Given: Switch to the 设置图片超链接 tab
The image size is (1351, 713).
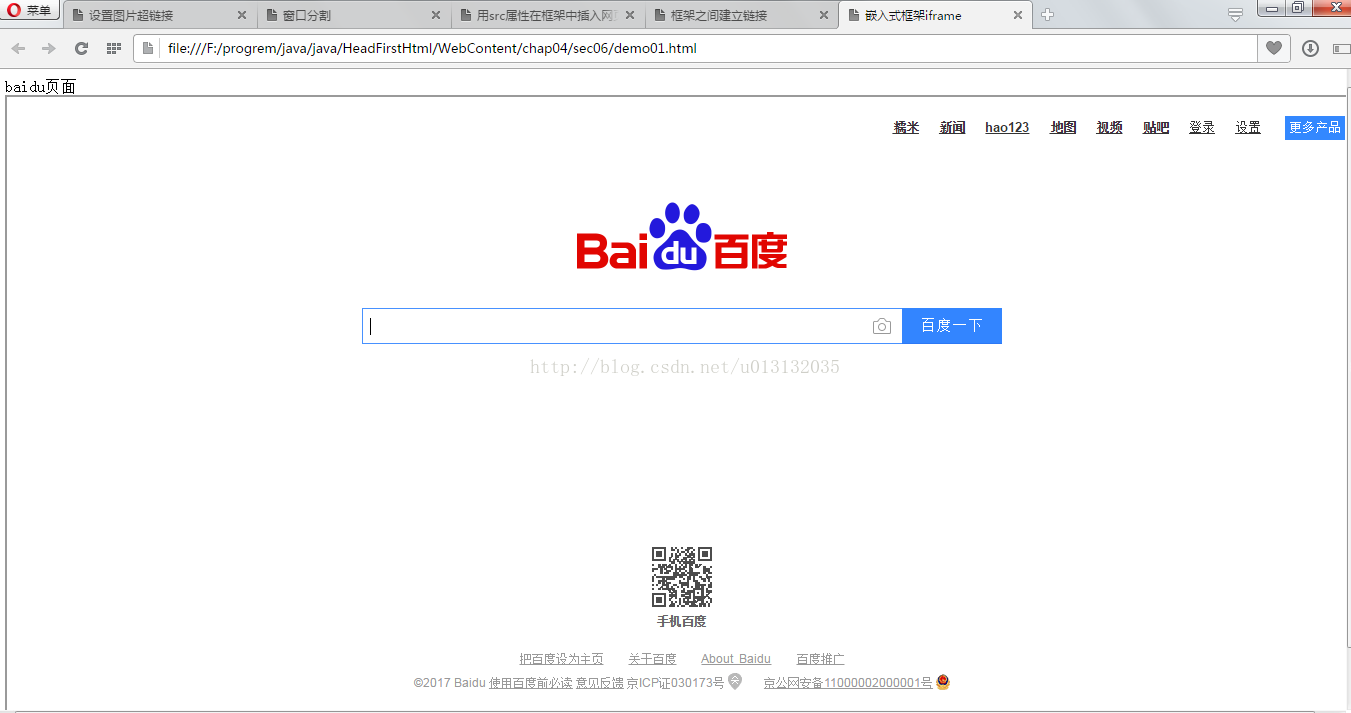Looking at the screenshot, I should click(158, 16).
